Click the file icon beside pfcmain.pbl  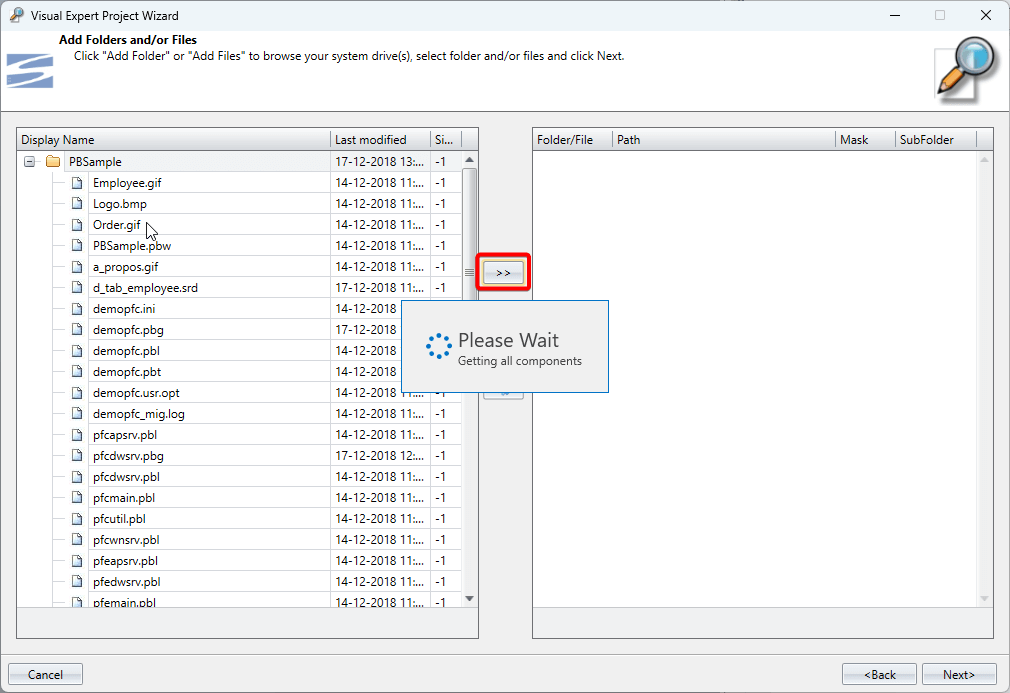(x=76, y=498)
